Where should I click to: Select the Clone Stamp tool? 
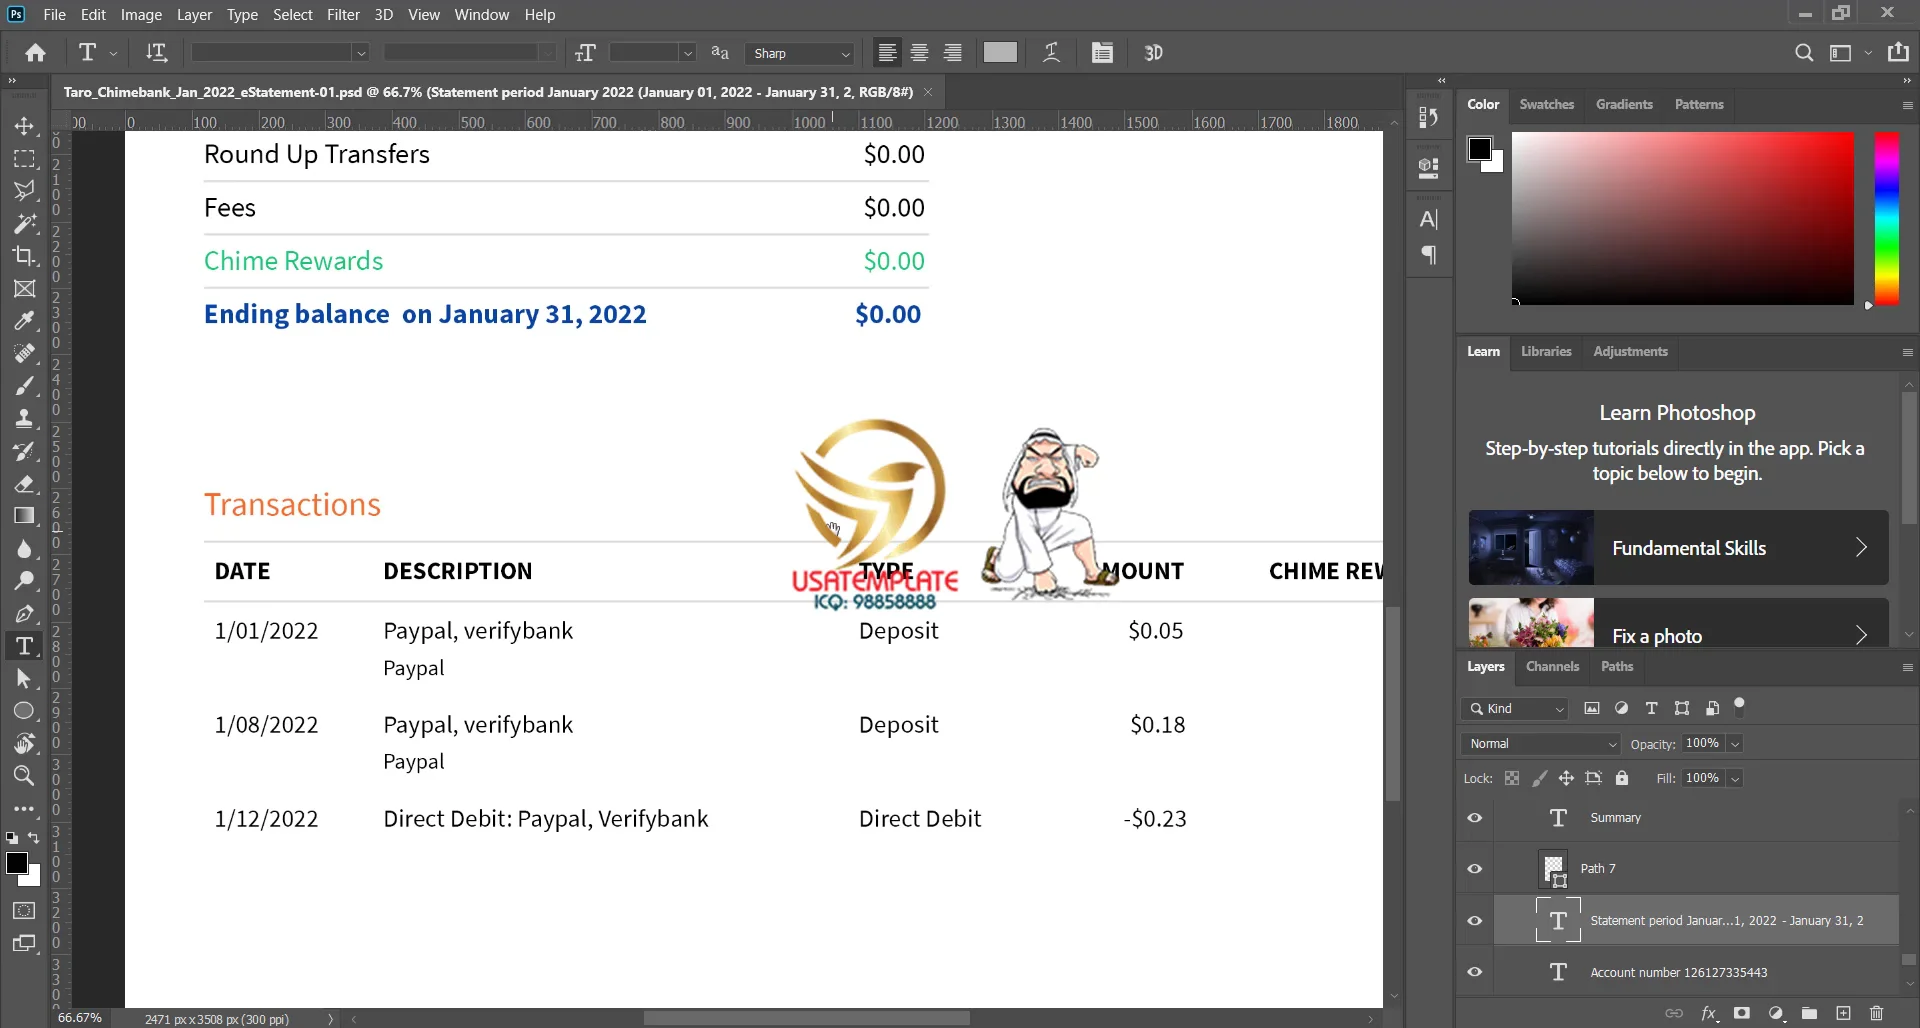pos(25,419)
